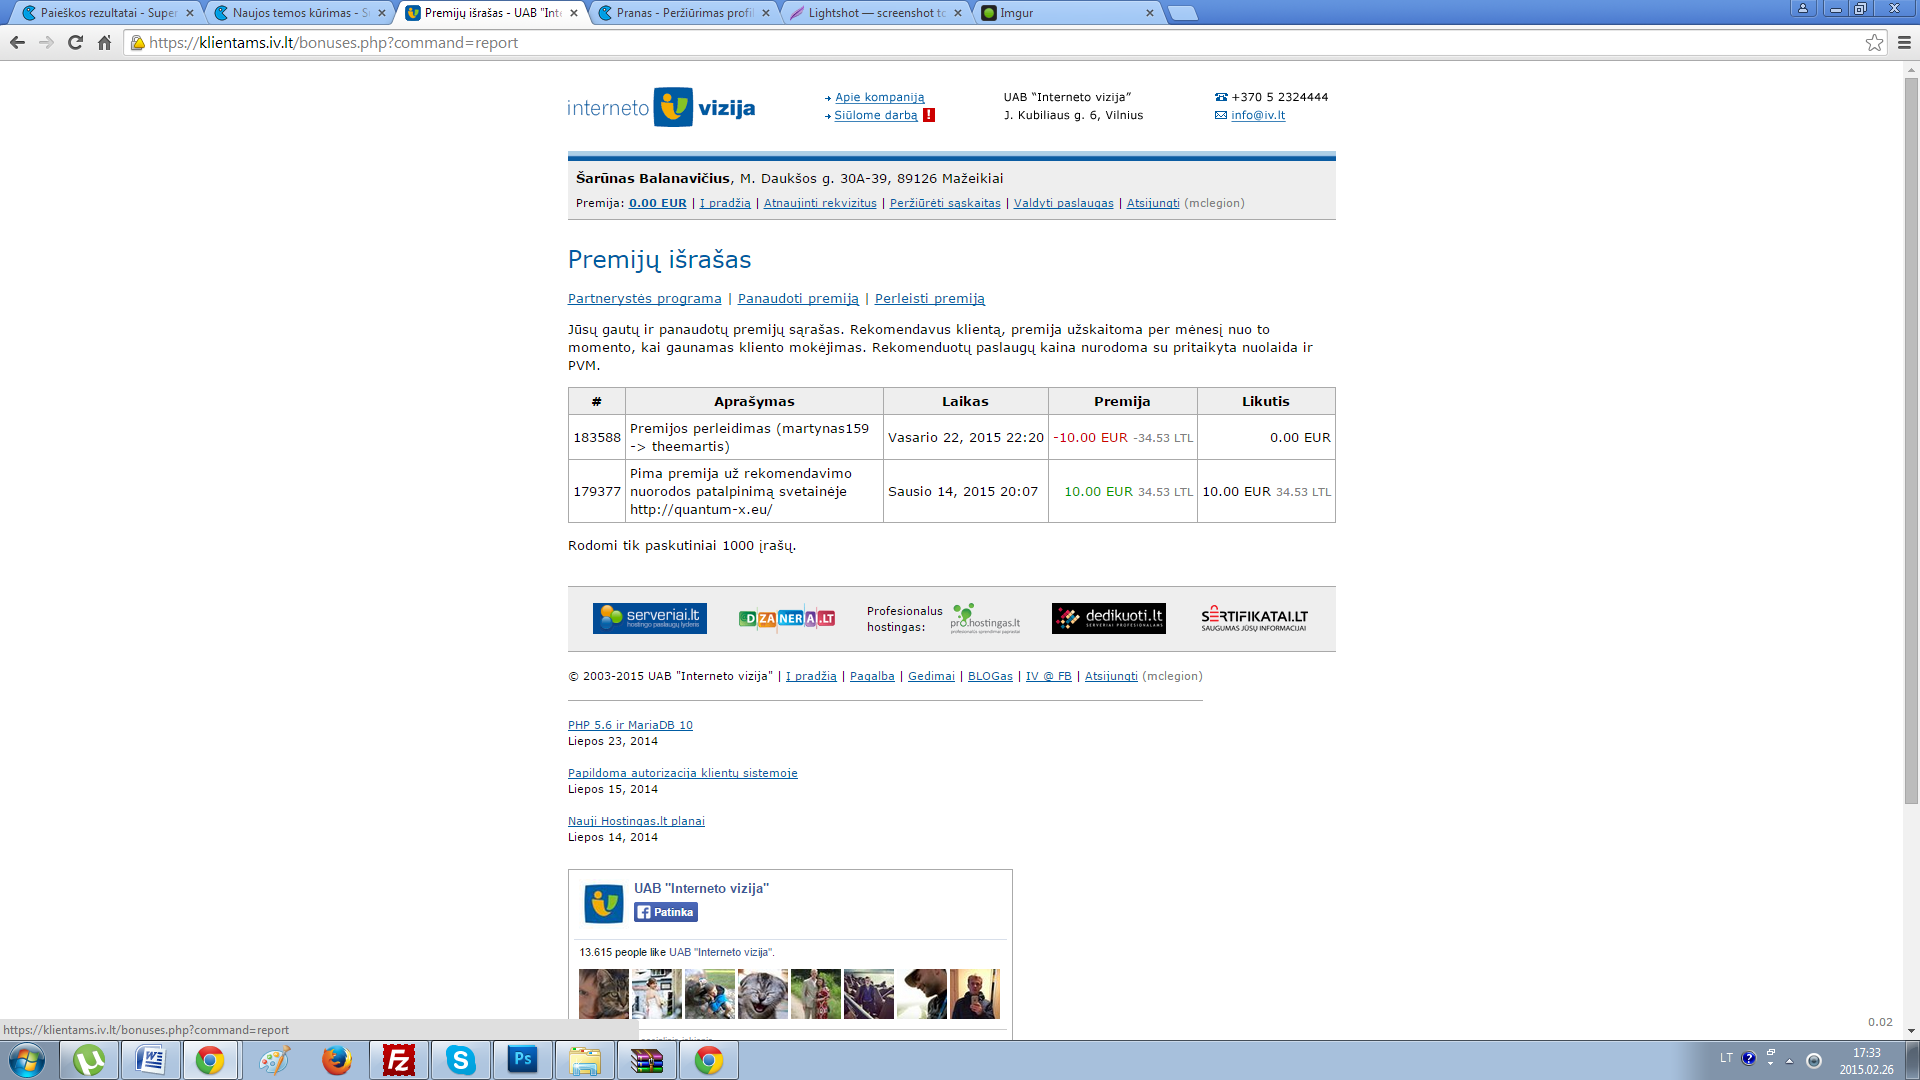The height and width of the screenshot is (1080, 1920).
Task: Click the Interneto vizija logo
Action: pos(661,107)
